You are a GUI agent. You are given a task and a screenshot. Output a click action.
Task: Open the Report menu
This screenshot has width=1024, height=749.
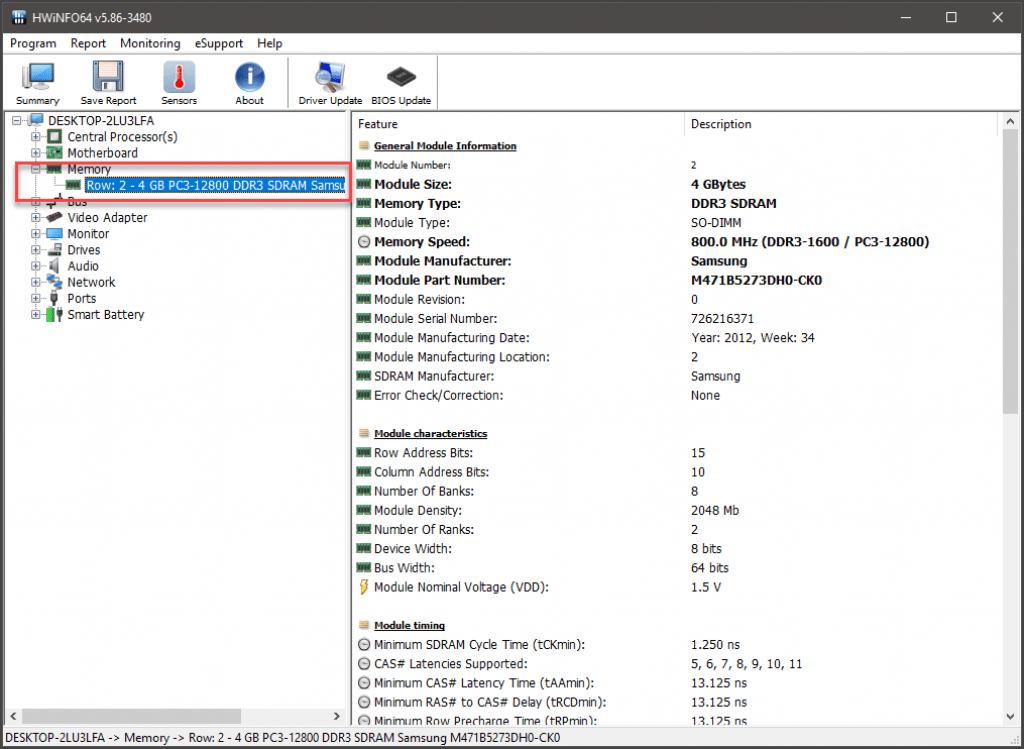88,43
